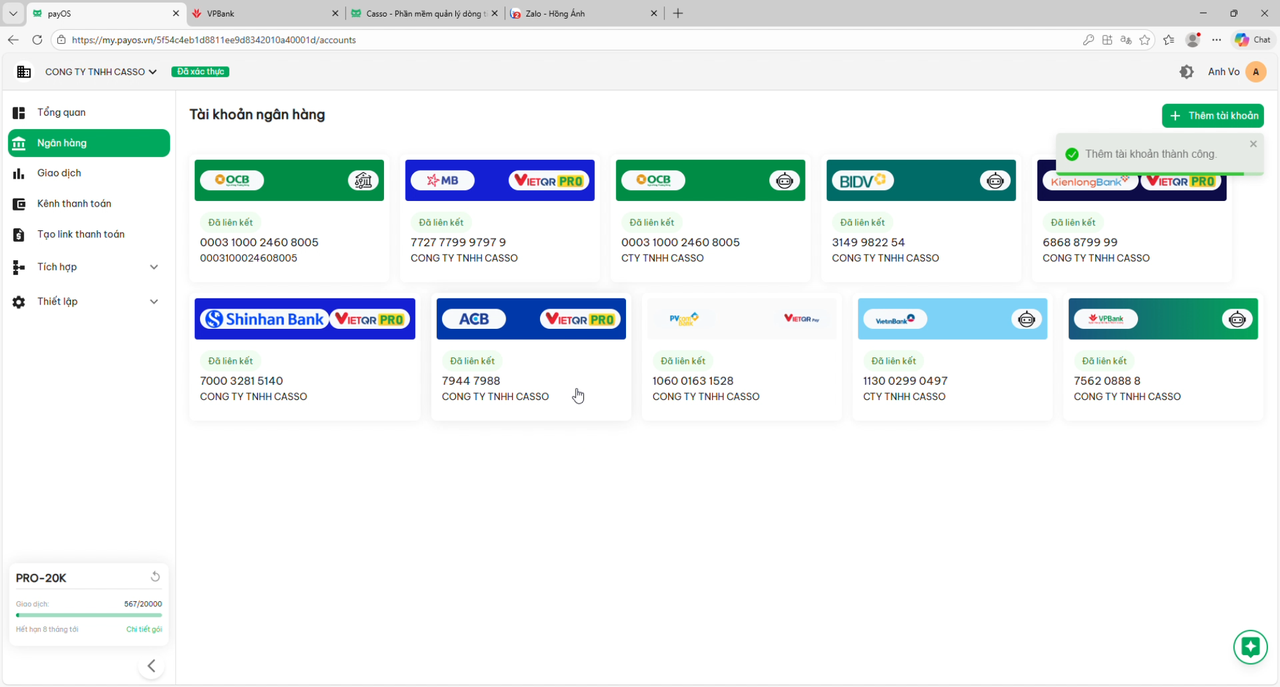The image size is (1280, 687).
Task: Open Giao dịch via its sidebar icon
Action: [x=18, y=172]
